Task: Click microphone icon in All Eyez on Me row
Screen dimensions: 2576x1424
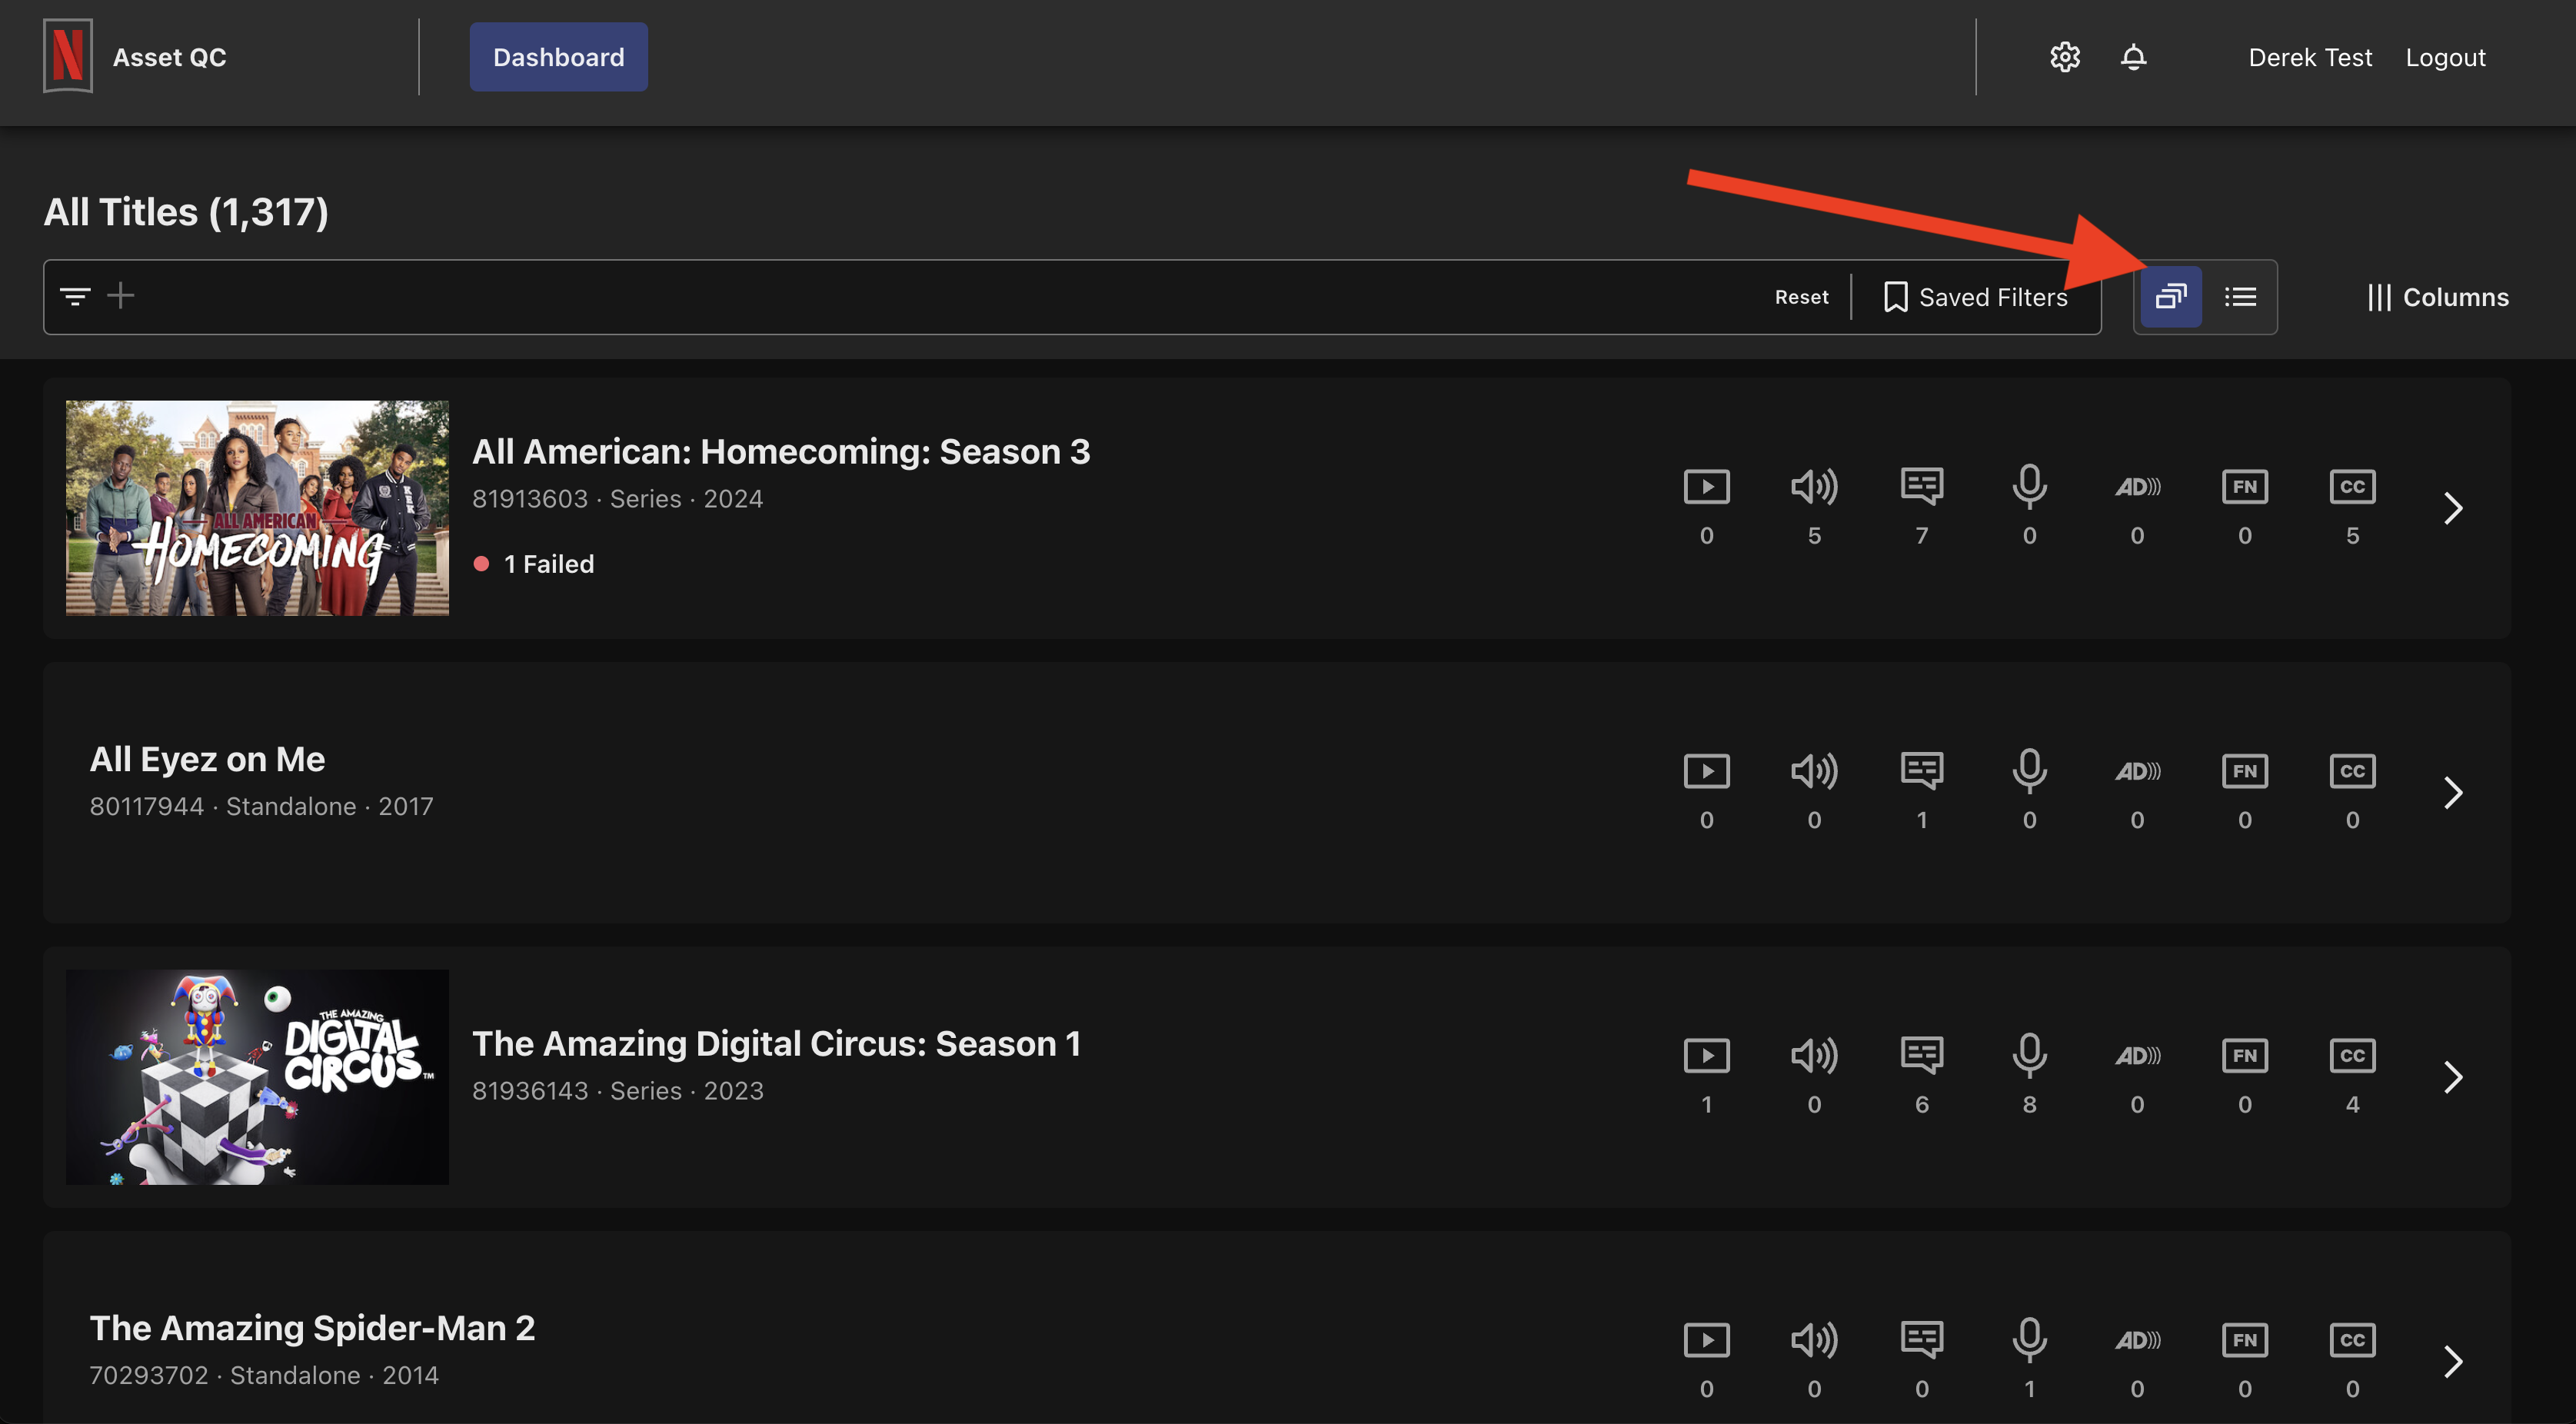Action: pos(2029,771)
